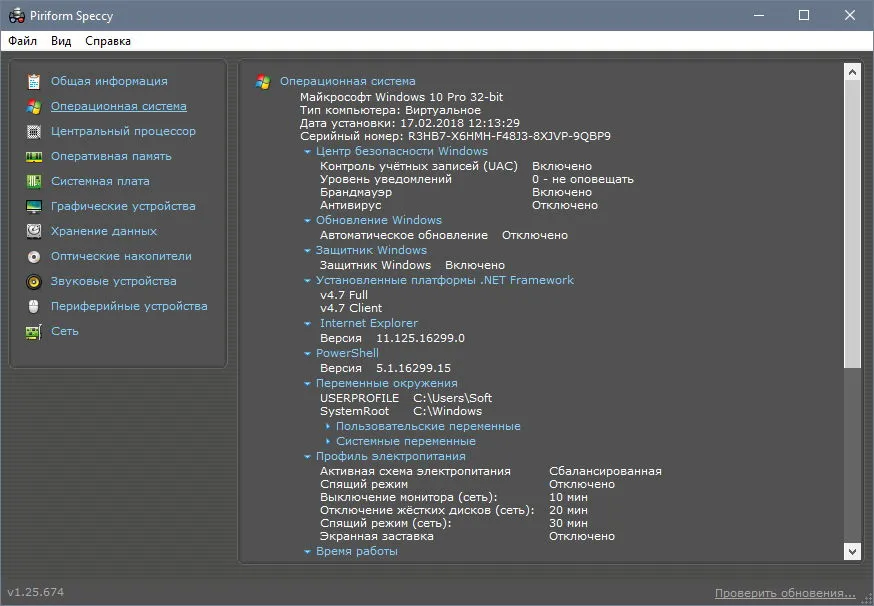Click the Проверить обновления link
Screen dimensions: 874x606
pyautogui.click(x=785, y=593)
